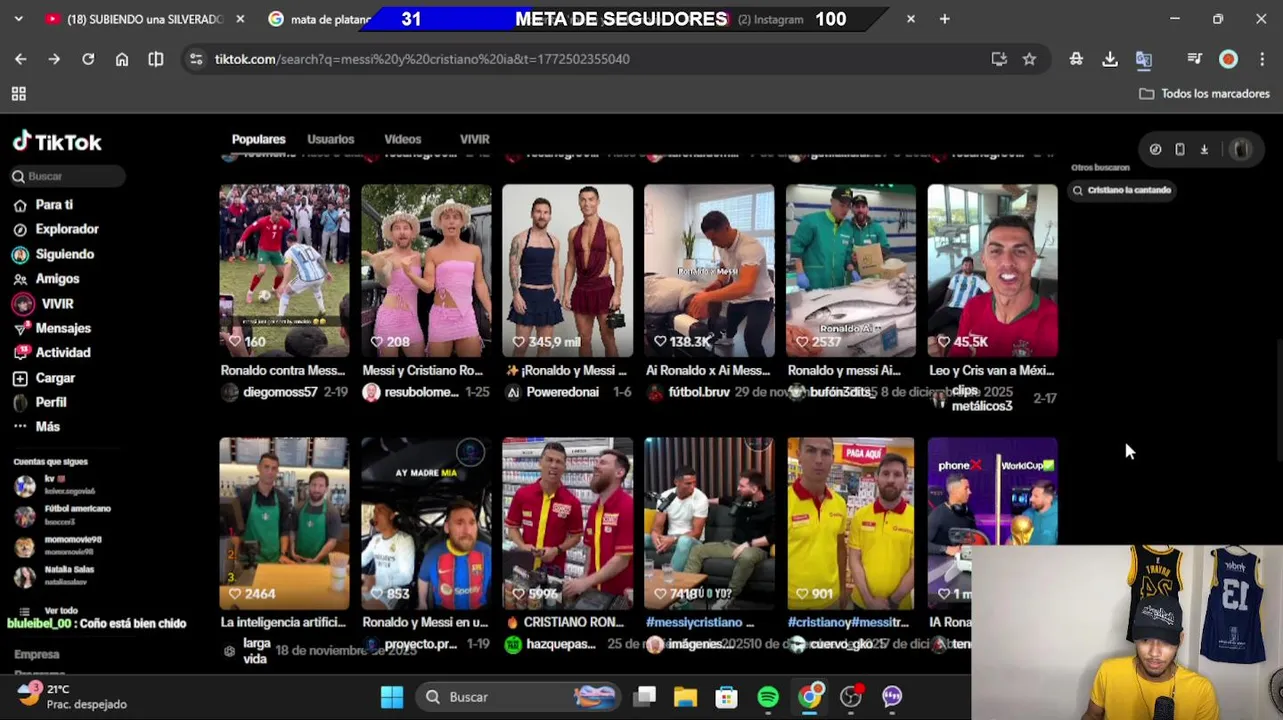The width and height of the screenshot is (1283, 720).
Task: Open a new browser tab
Action: (x=944, y=19)
